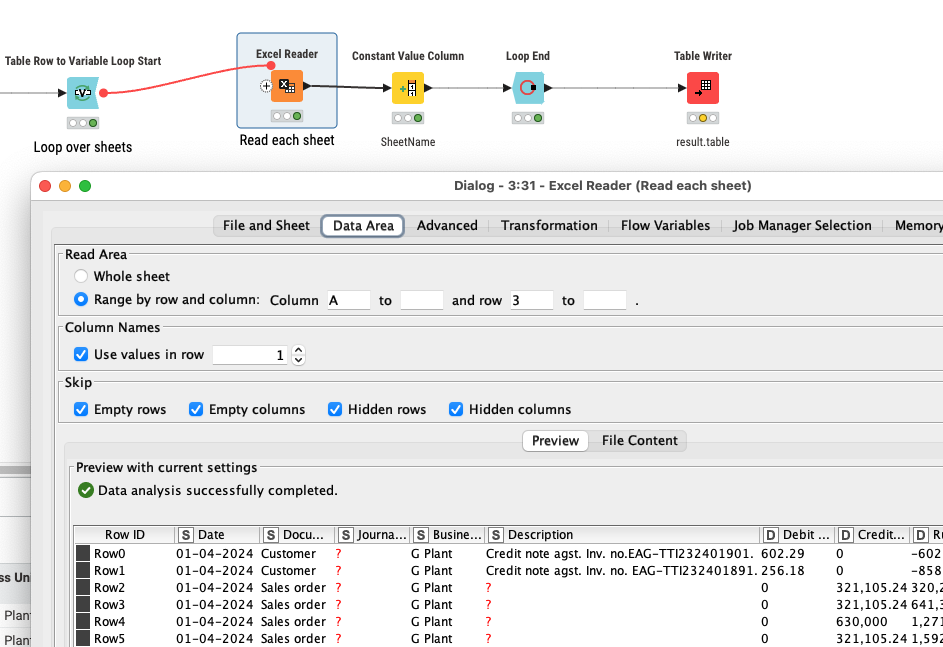Viewport: 943px width, 647px height.
Task: Click the status lights under Constant Value Column
Action: (408, 118)
